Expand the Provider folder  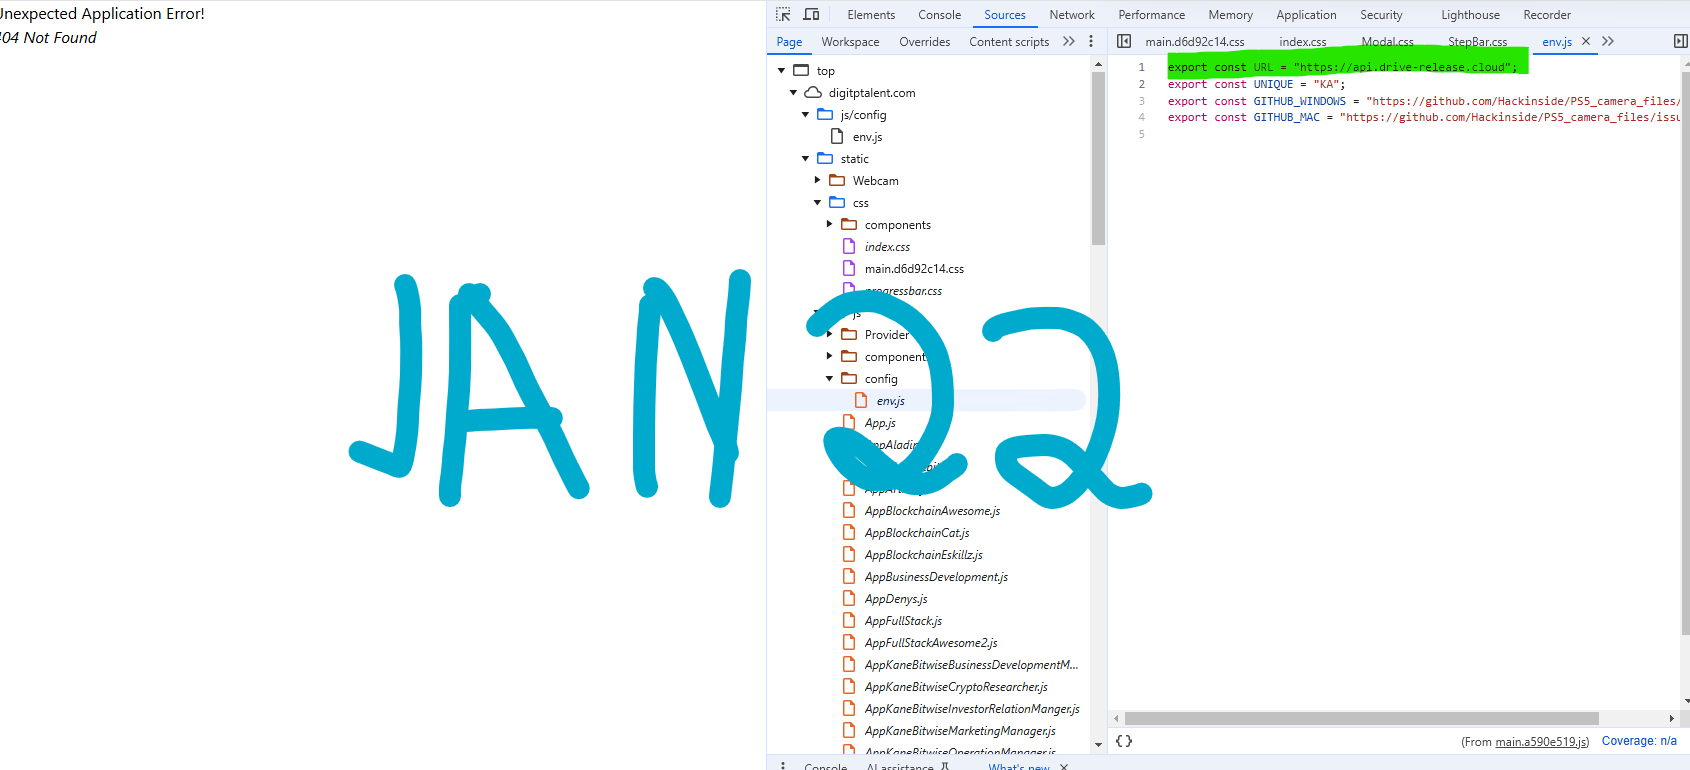click(x=830, y=335)
